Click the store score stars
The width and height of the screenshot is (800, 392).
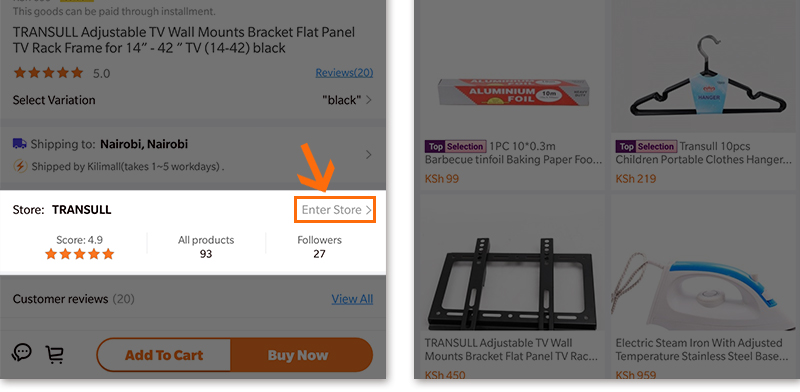[80, 254]
